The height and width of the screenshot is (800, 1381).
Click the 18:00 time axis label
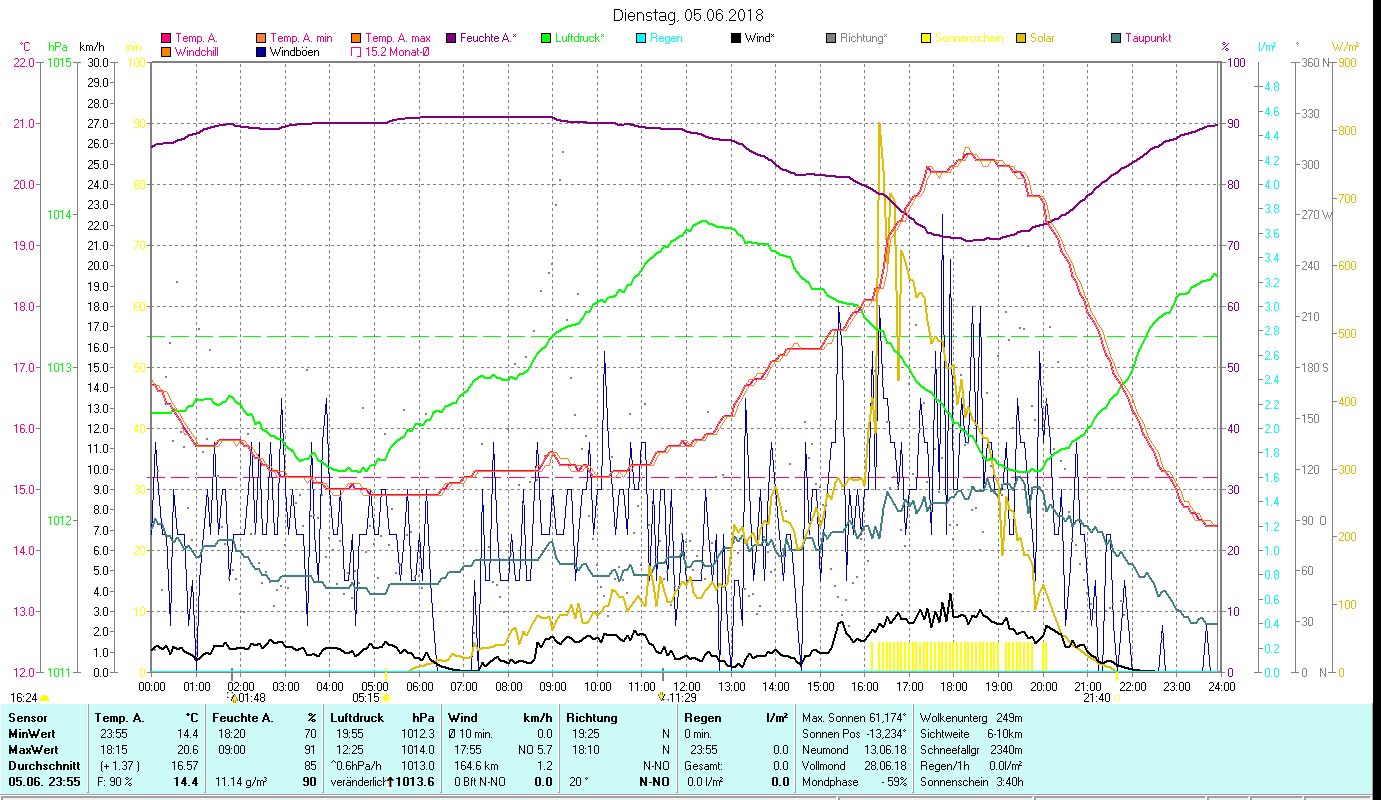[954, 686]
